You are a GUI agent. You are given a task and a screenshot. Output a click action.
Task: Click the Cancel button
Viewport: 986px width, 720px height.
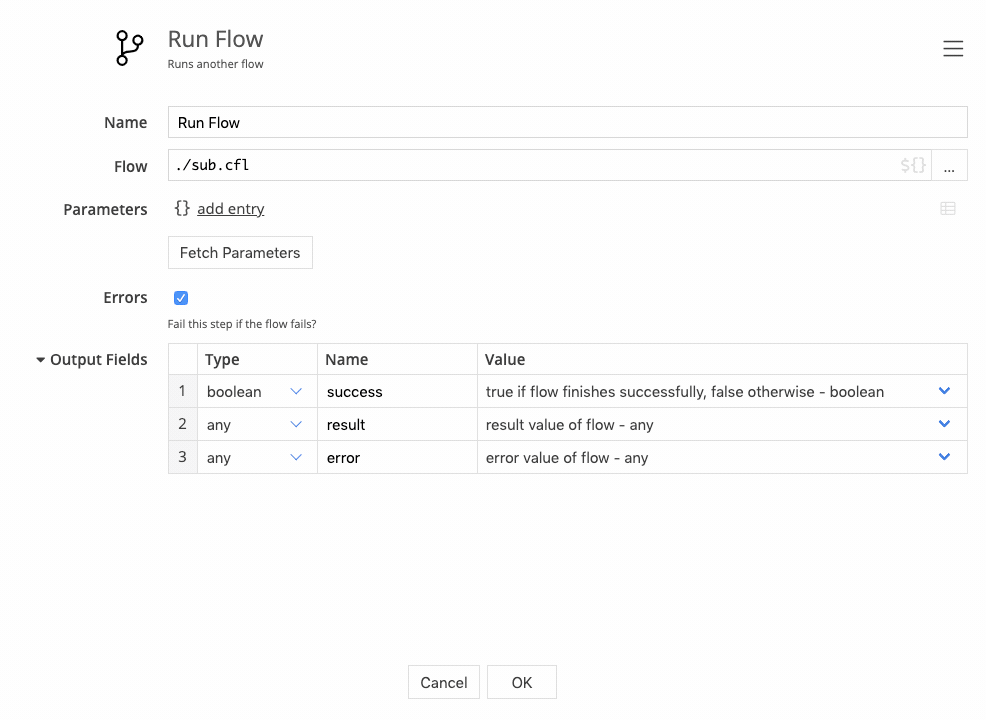coord(443,682)
